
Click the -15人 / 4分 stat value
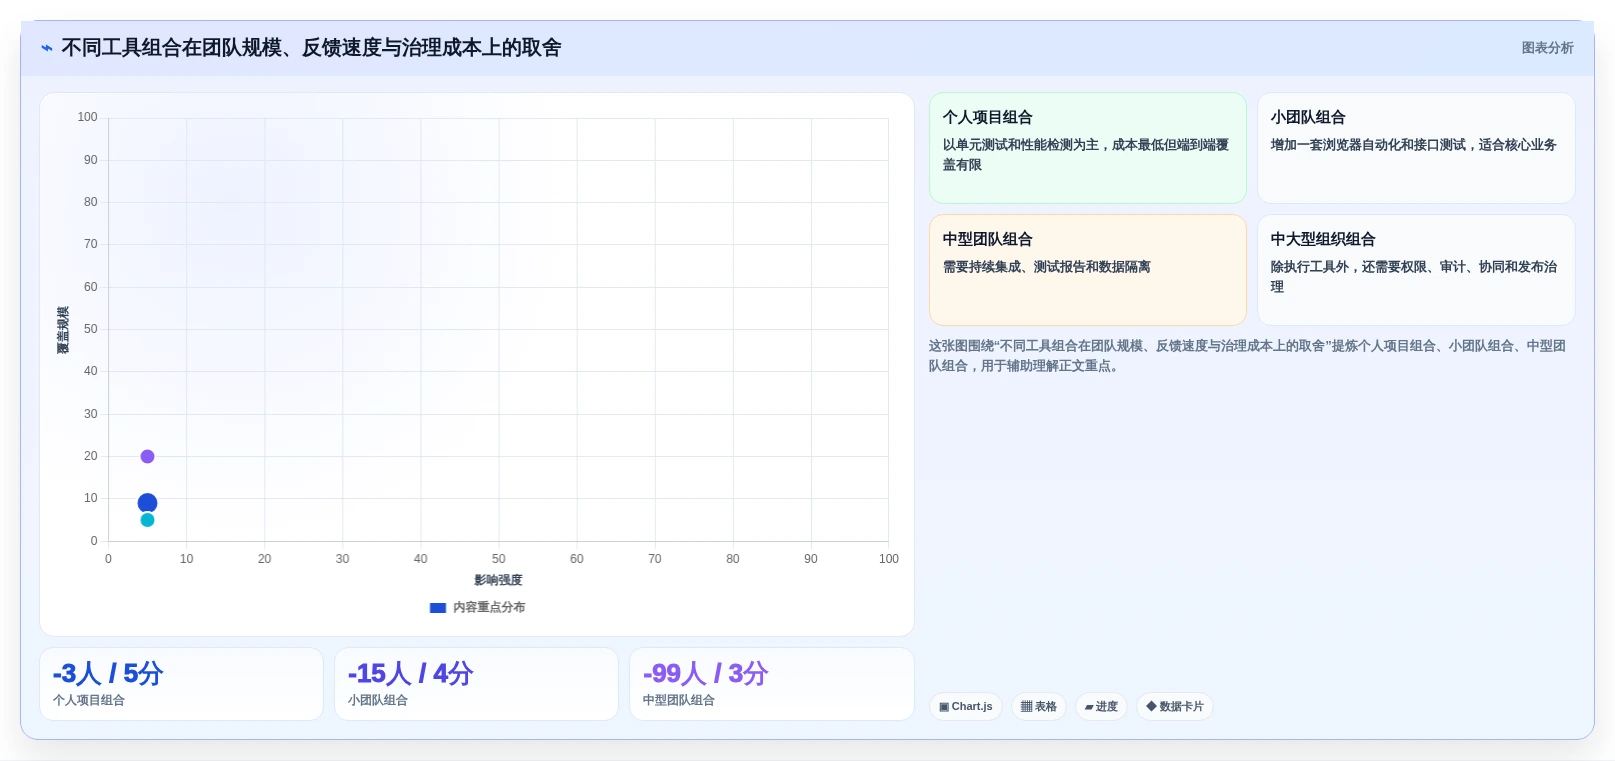[x=410, y=673]
